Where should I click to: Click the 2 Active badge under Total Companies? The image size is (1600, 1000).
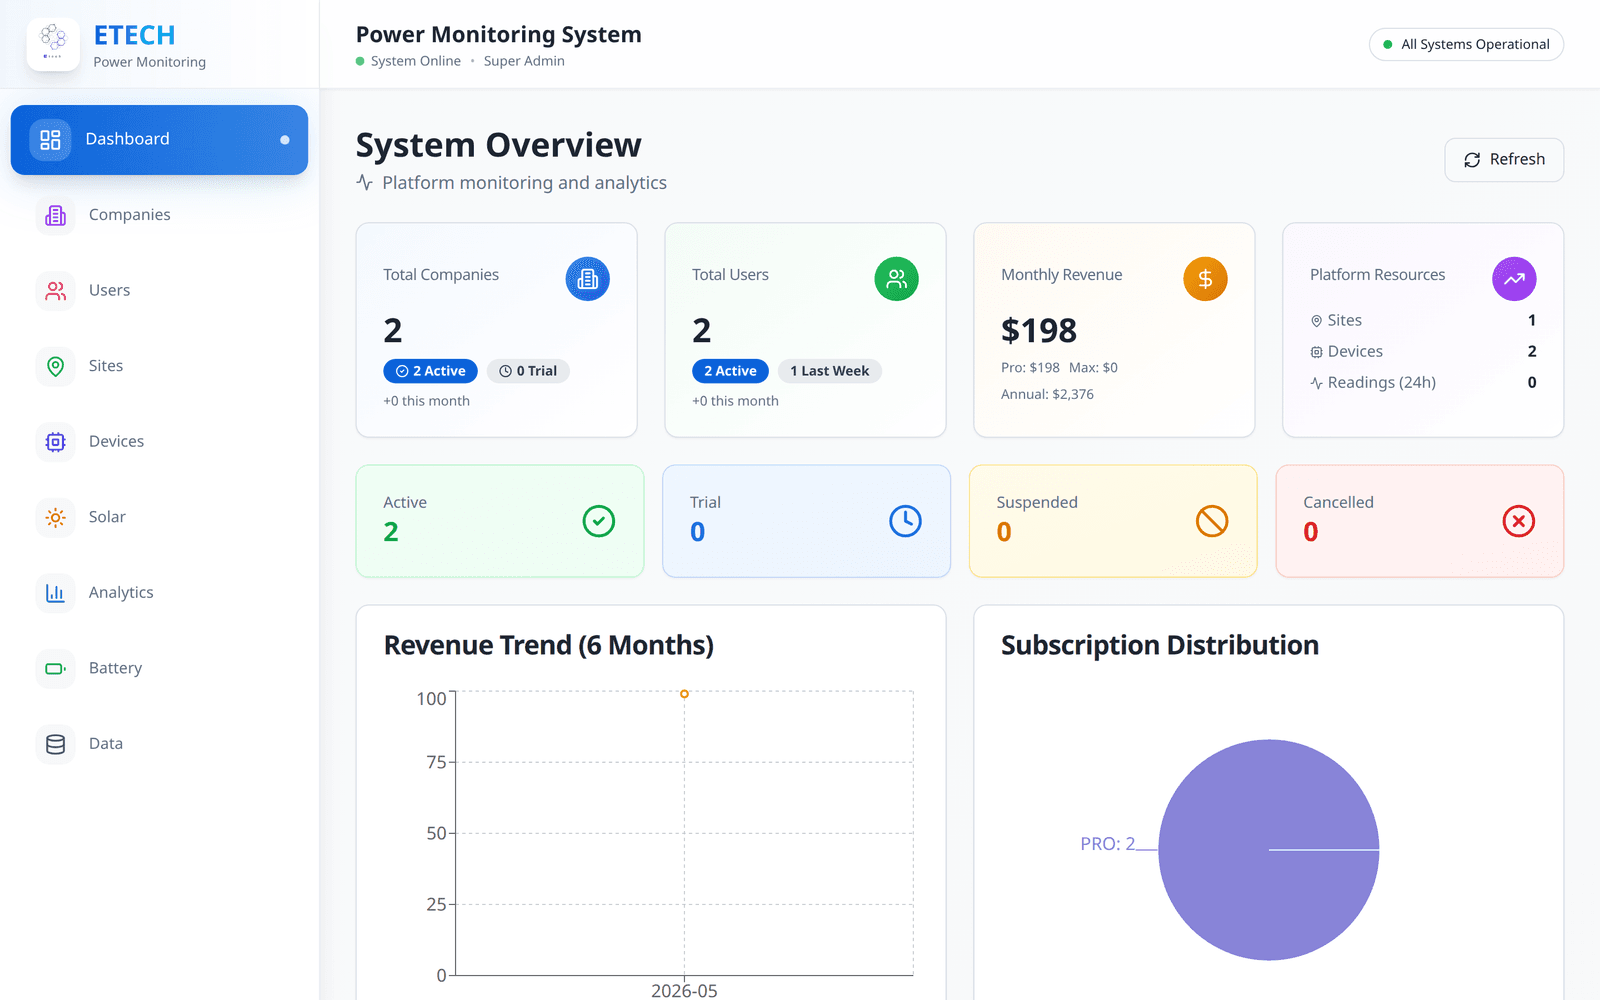(430, 371)
